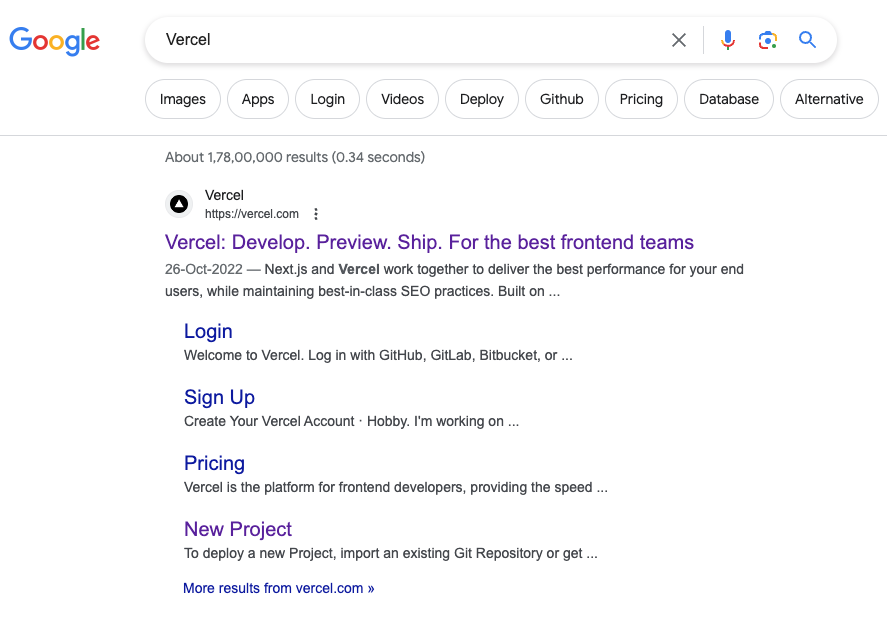Click the blue magnifier search button
The height and width of the screenshot is (625, 887).
point(808,40)
